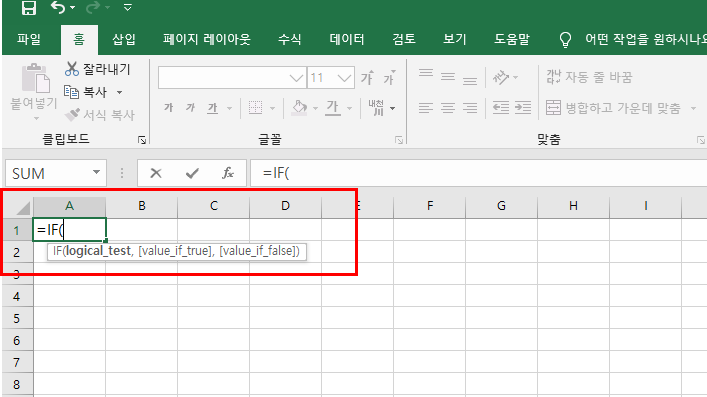
Task: Click value_if_true in the IF tooltip
Action: click(x=175, y=251)
